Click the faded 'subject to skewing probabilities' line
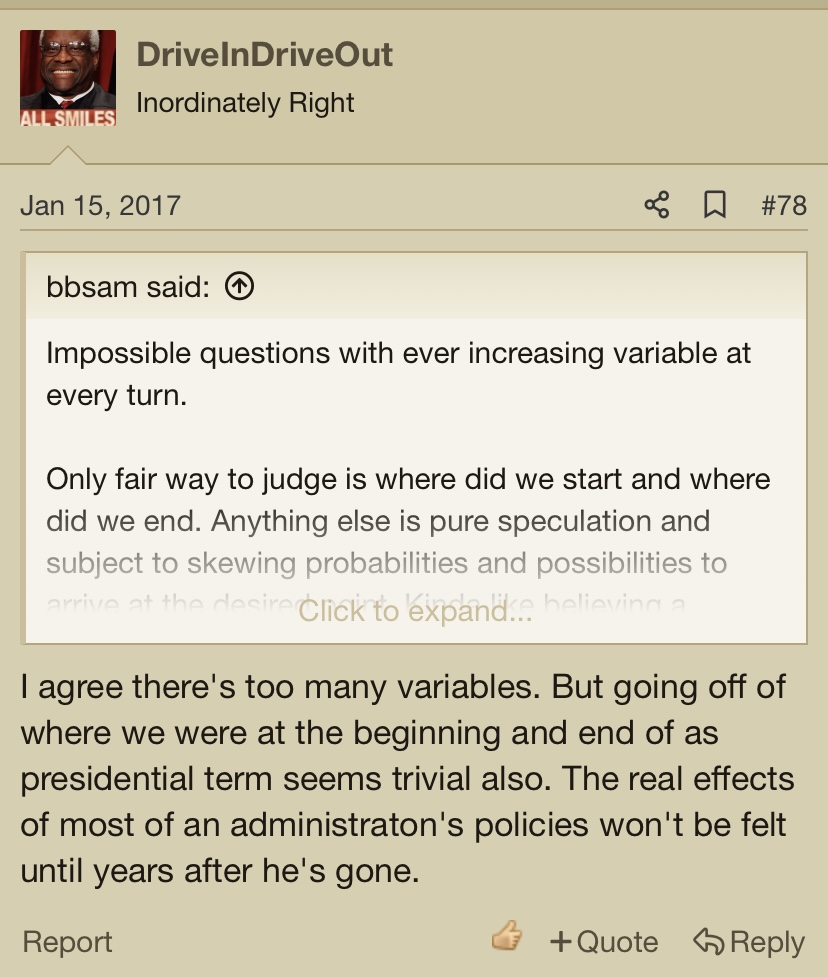Screen dimensions: 828x977 [x=386, y=563]
